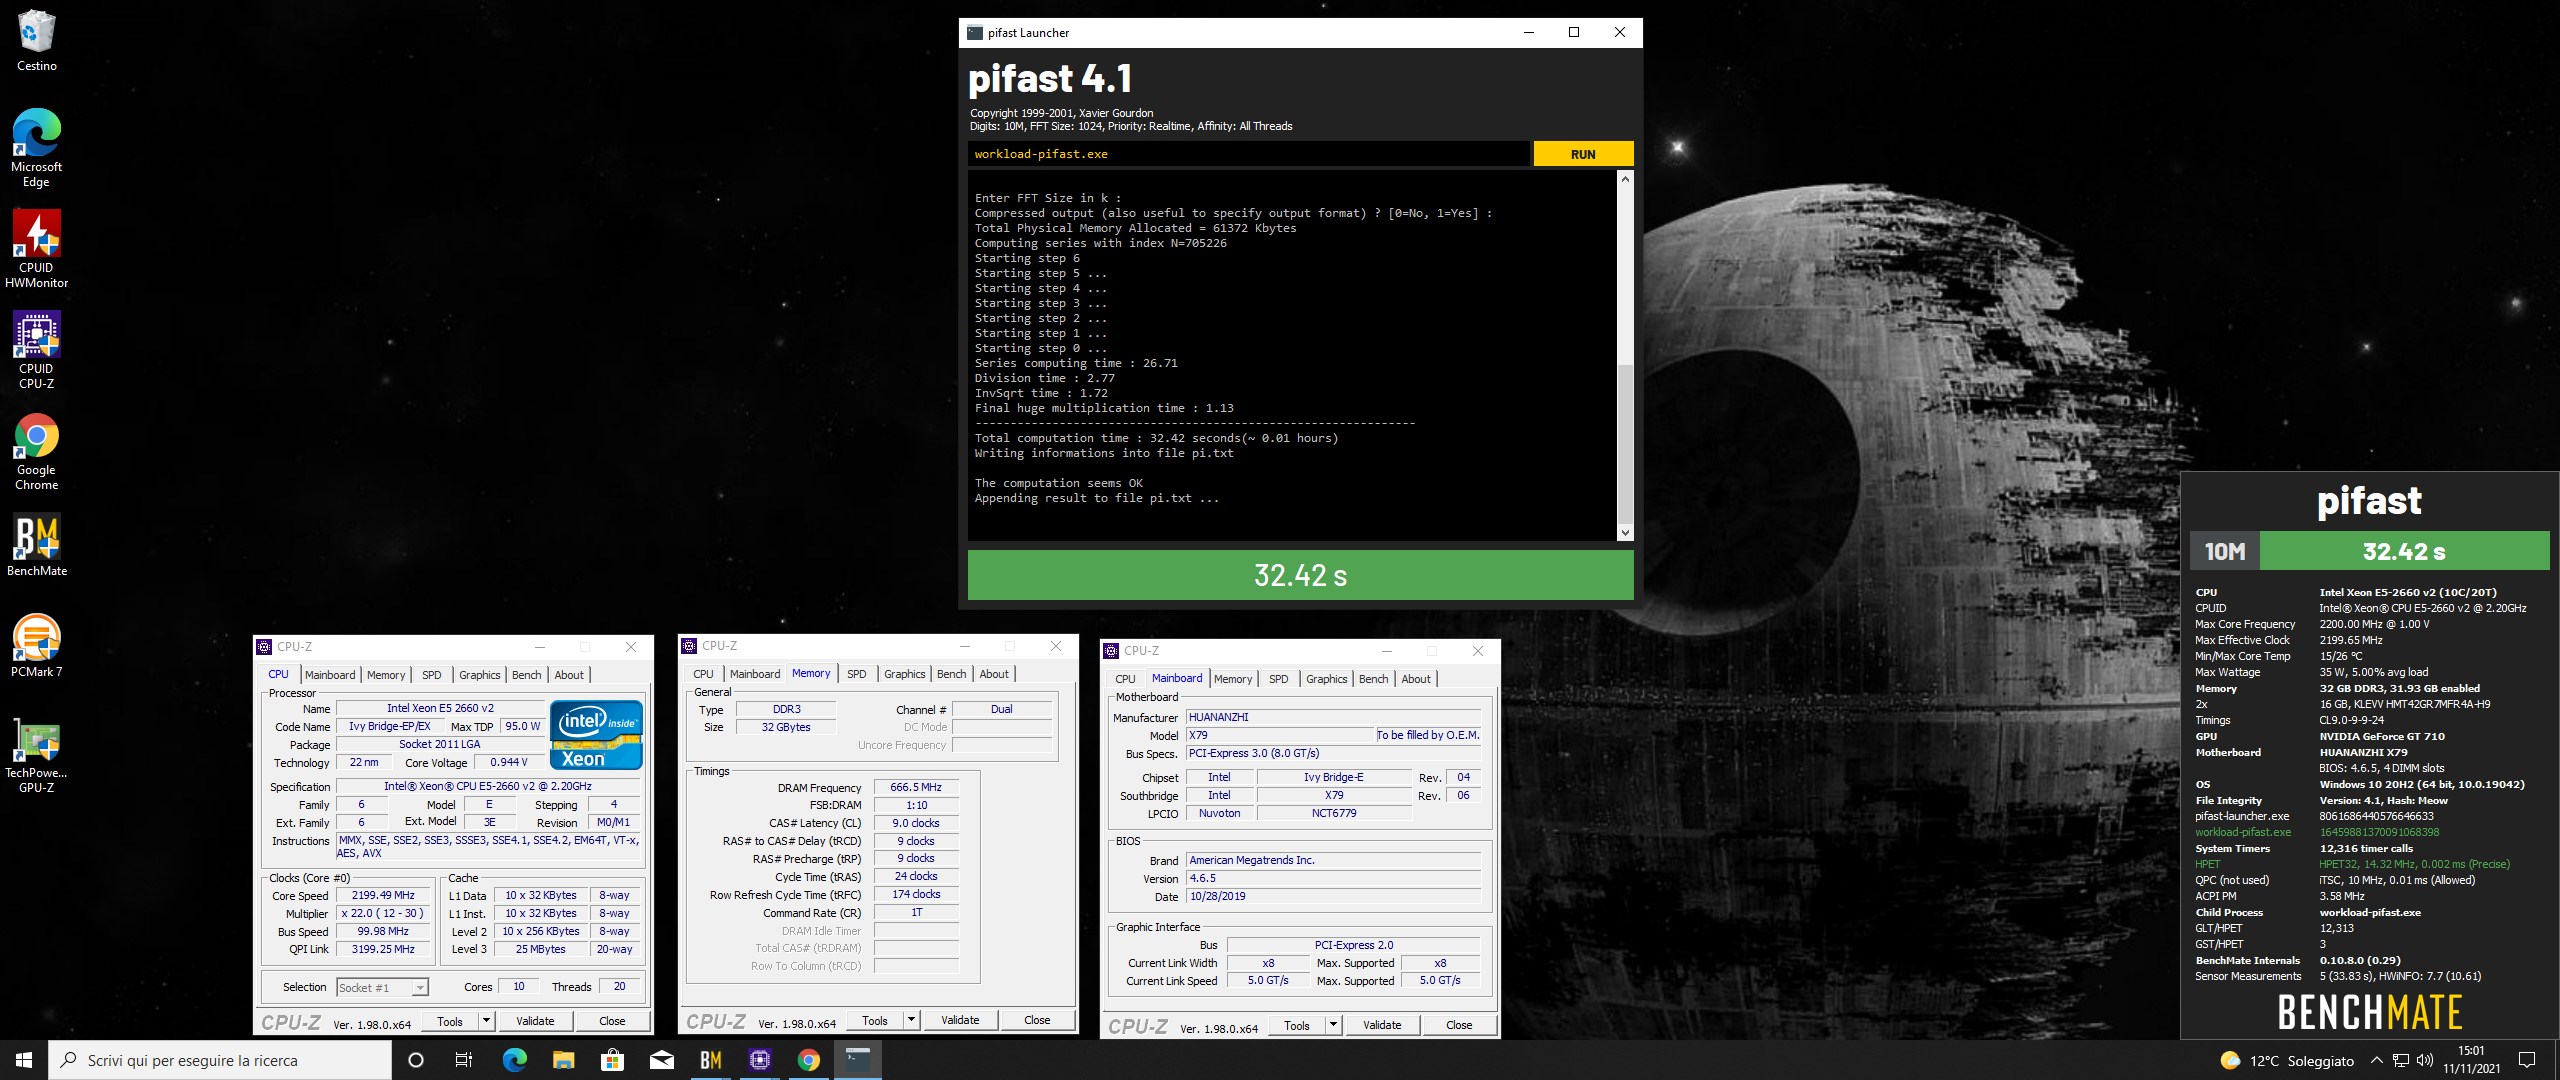Click the DRAM Frequency value 666.5 MHz

tap(916, 787)
